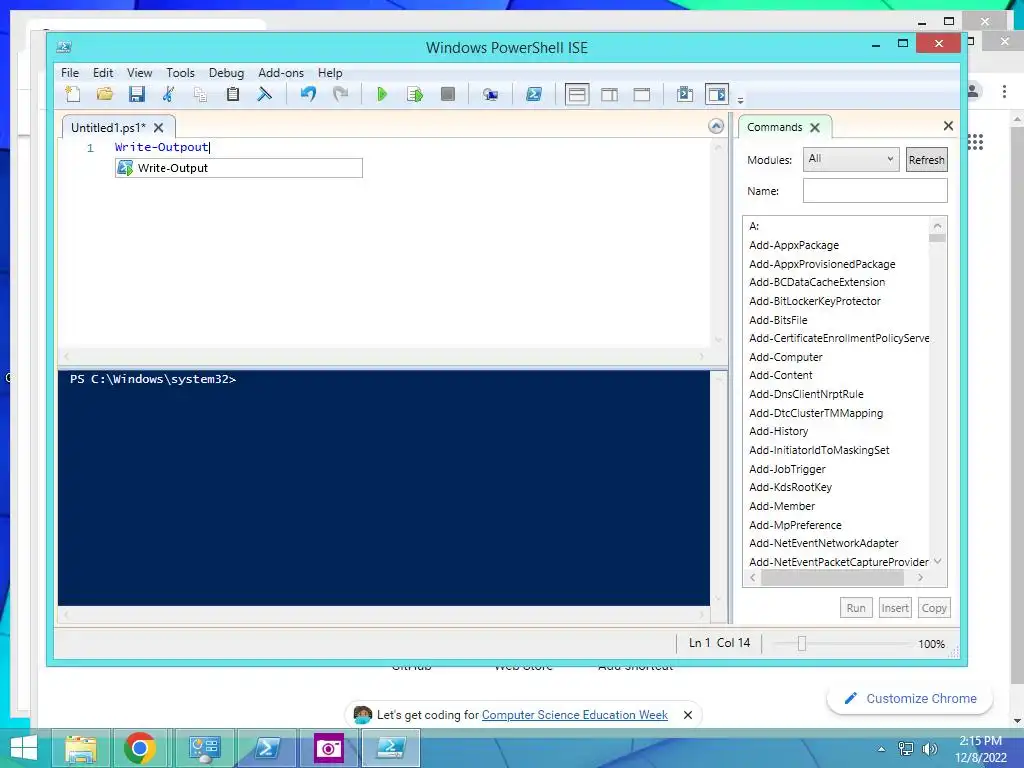This screenshot has height=768, width=1024.
Task: Open the Edit menu
Action: (103, 72)
